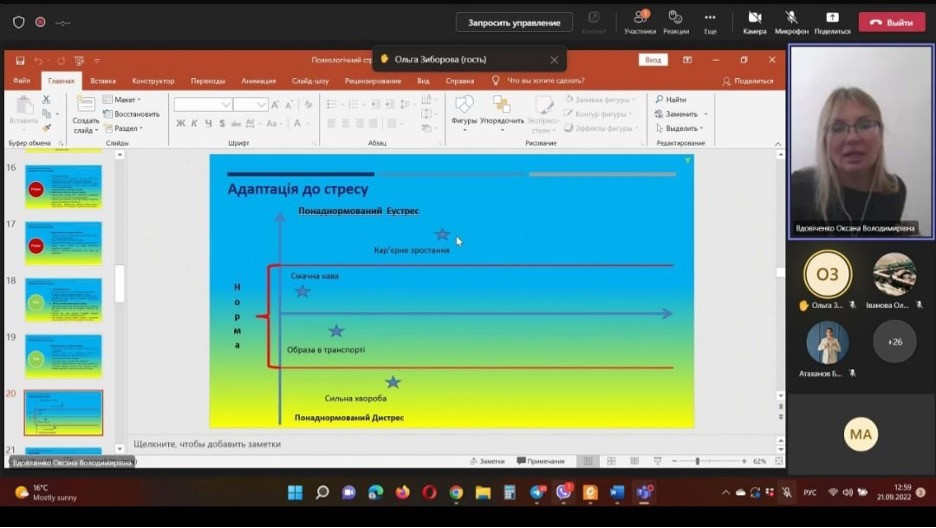The width and height of the screenshot is (936, 528).
Task: Toggle Bold (Ж) formatting
Action: tap(181, 123)
